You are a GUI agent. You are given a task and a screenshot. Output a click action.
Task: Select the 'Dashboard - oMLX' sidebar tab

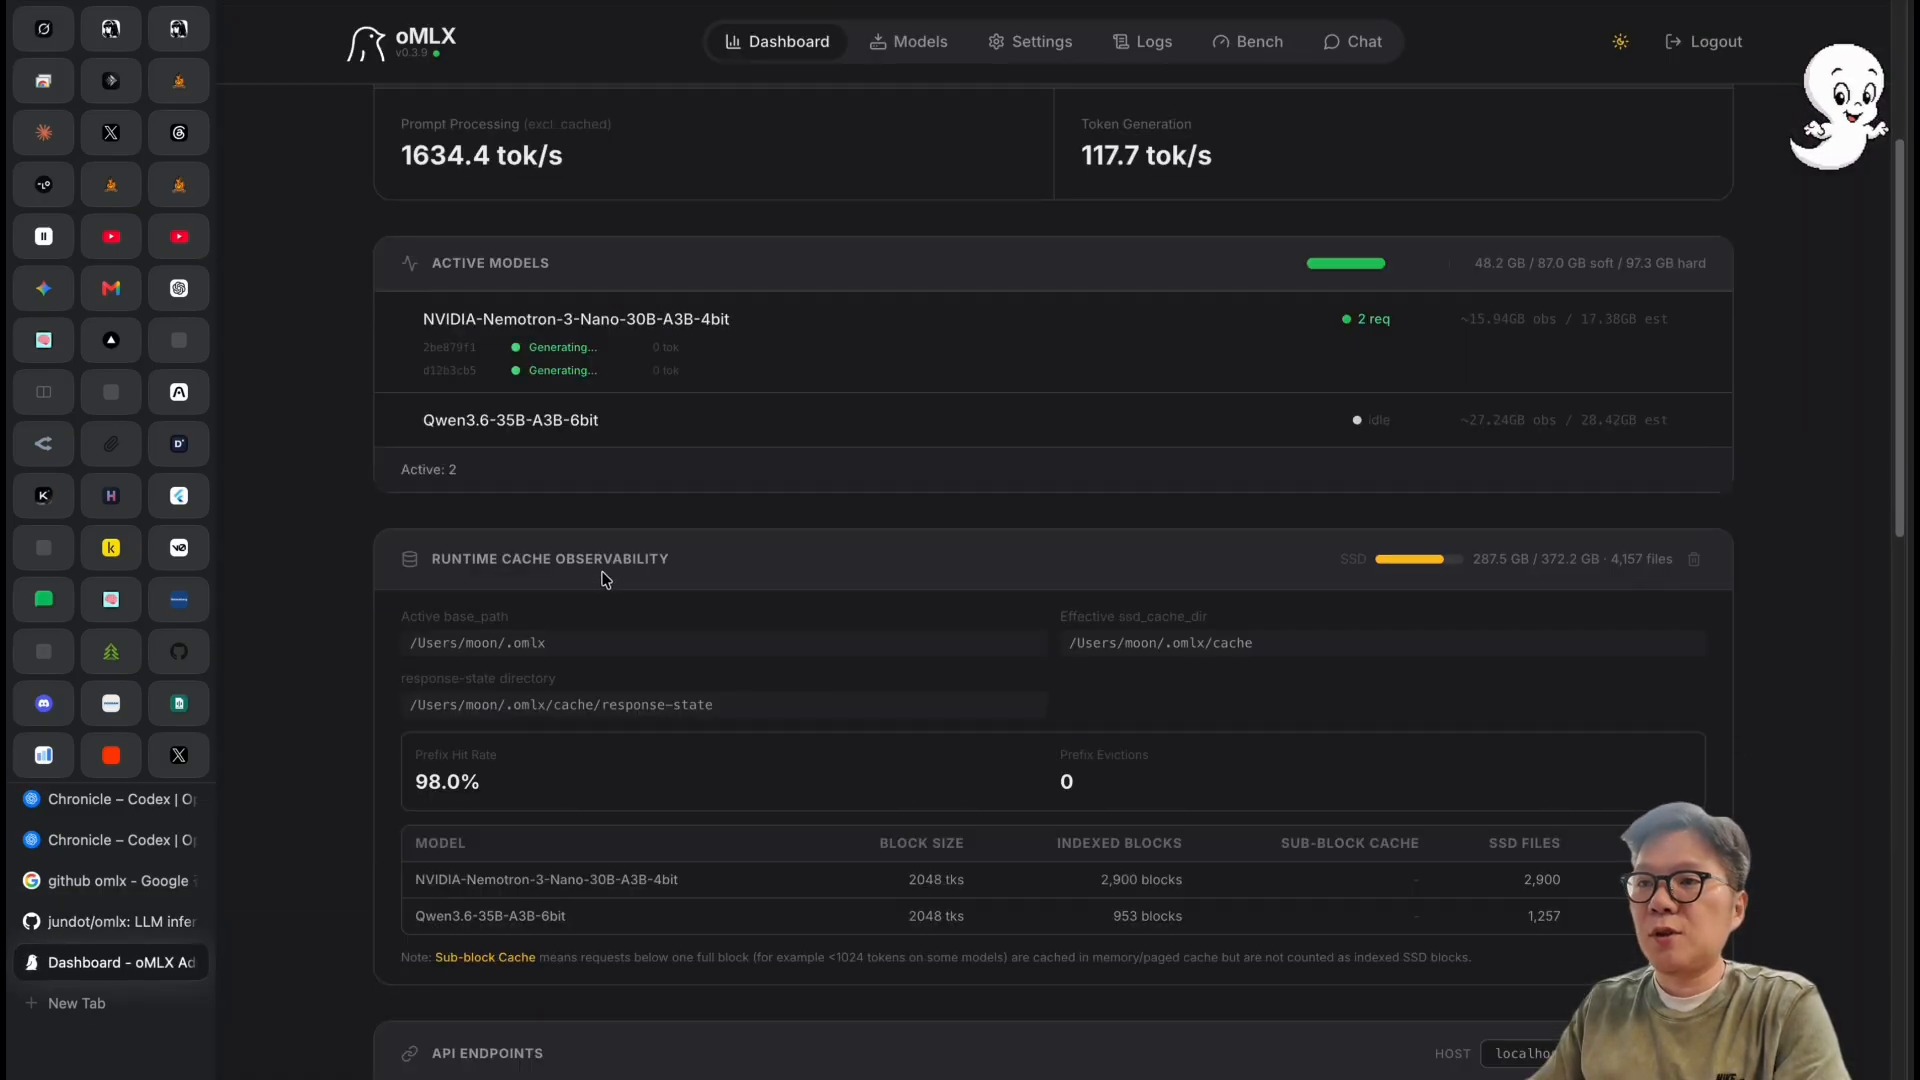pyautogui.click(x=111, y=963)
